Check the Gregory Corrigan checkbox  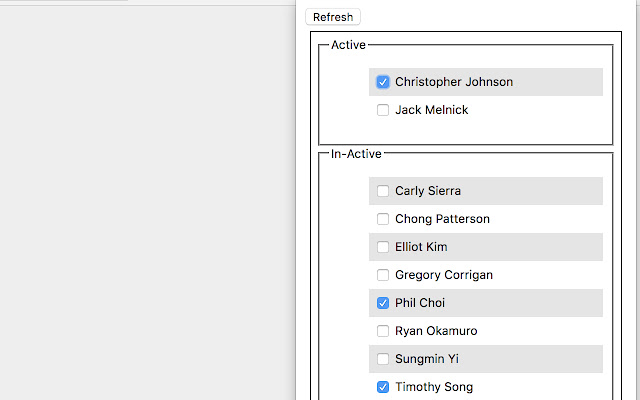tap(383, 275)
